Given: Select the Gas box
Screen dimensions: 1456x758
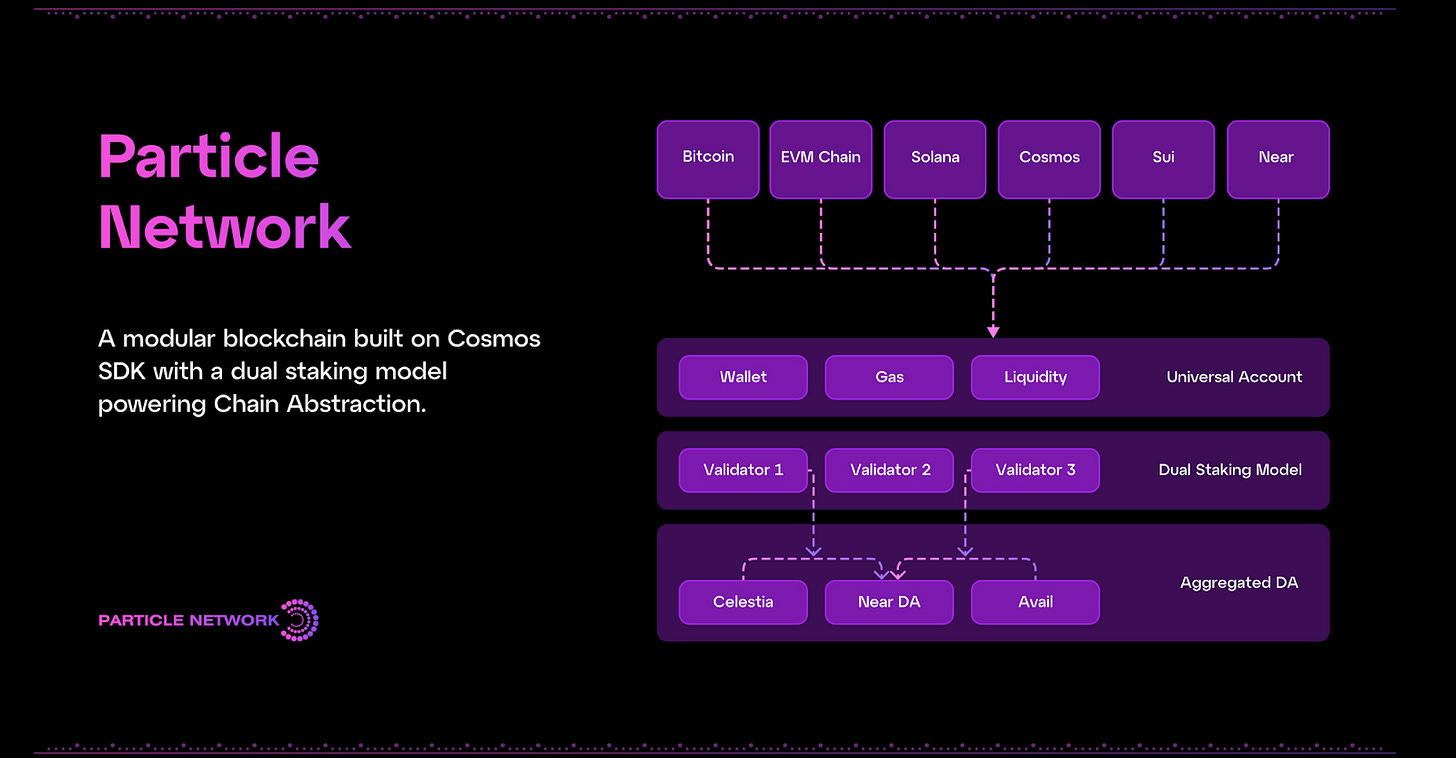Looking at the screenshot, I should click(x=889, y=377).
